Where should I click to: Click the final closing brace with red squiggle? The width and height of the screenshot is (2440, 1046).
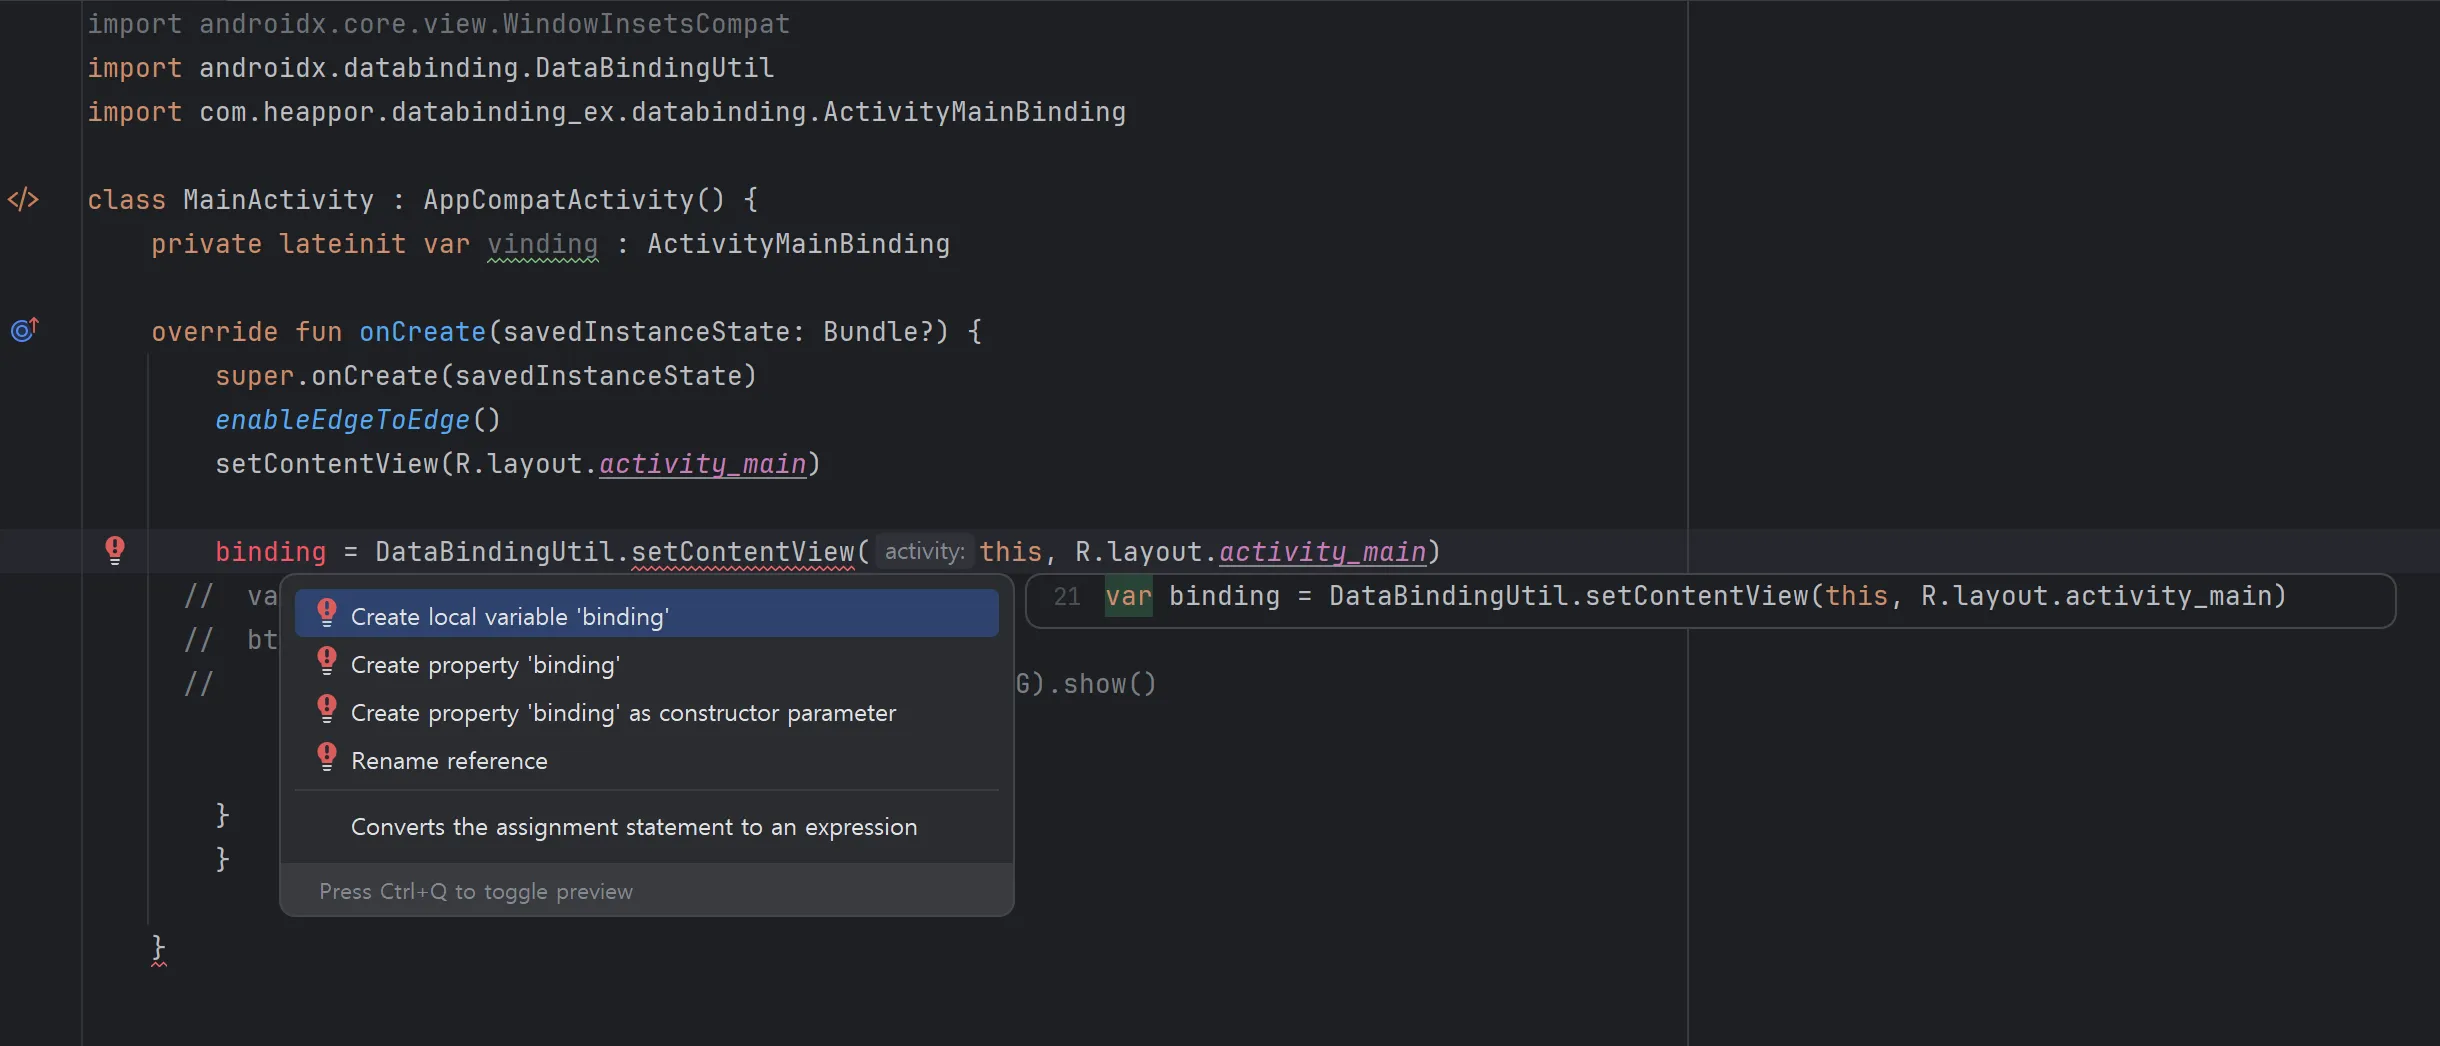[x=158, y=947]
